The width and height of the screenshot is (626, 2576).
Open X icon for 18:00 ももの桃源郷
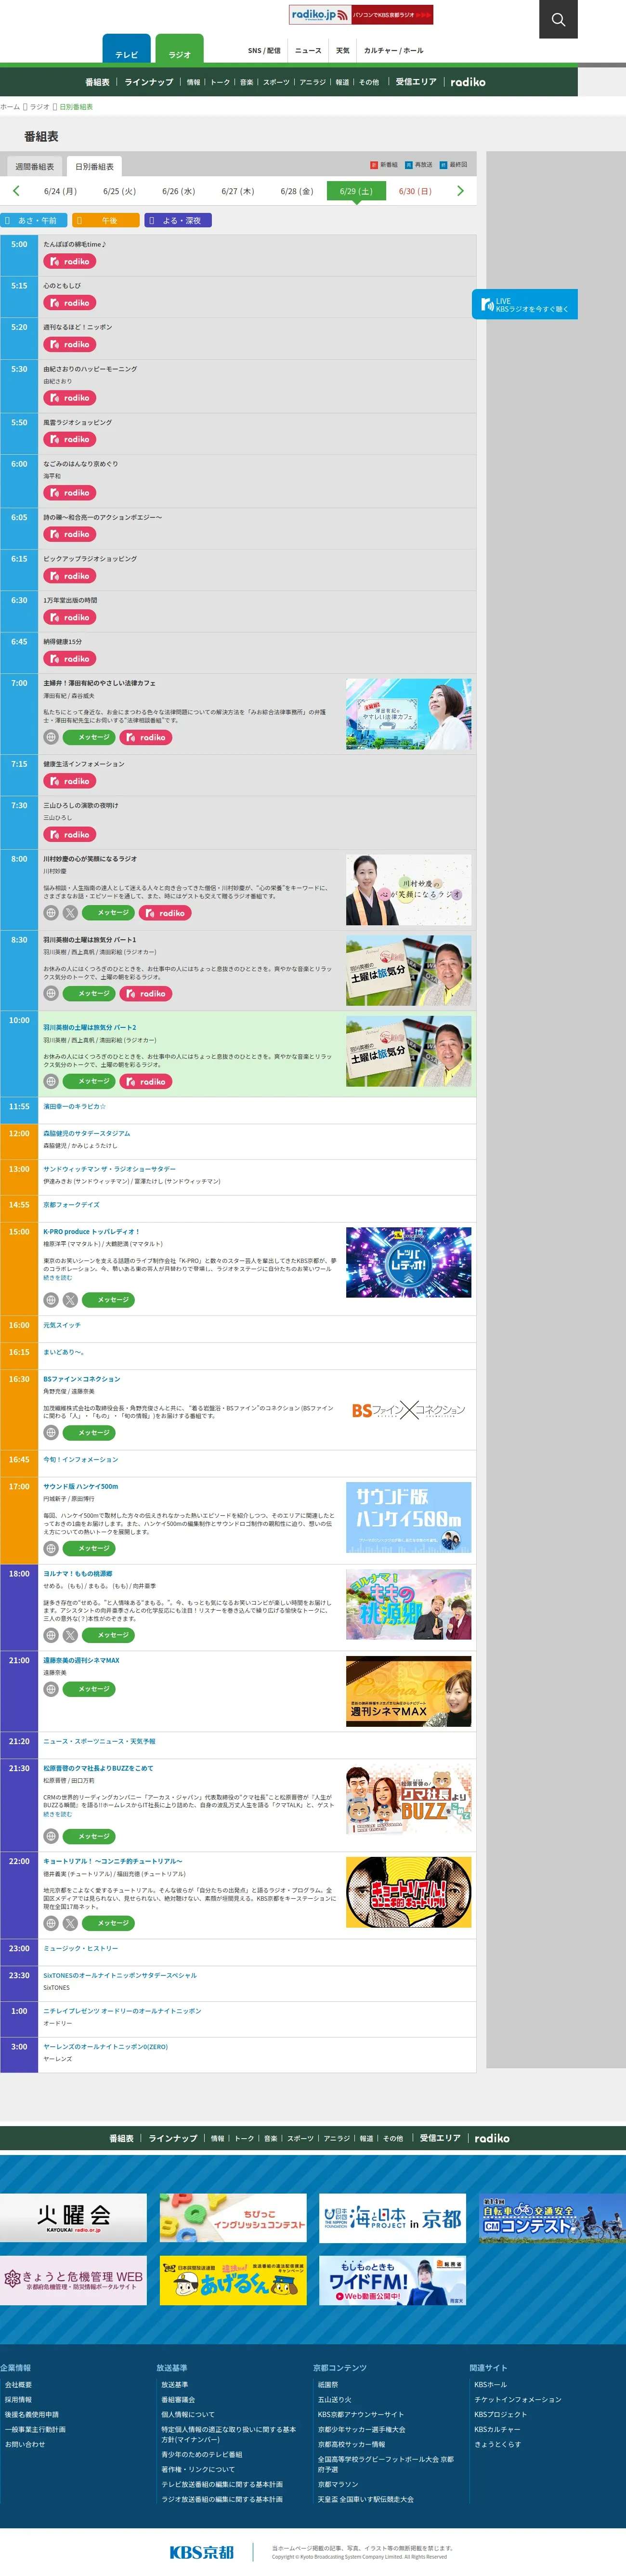pyautogui.click(x=70, y=1636)
